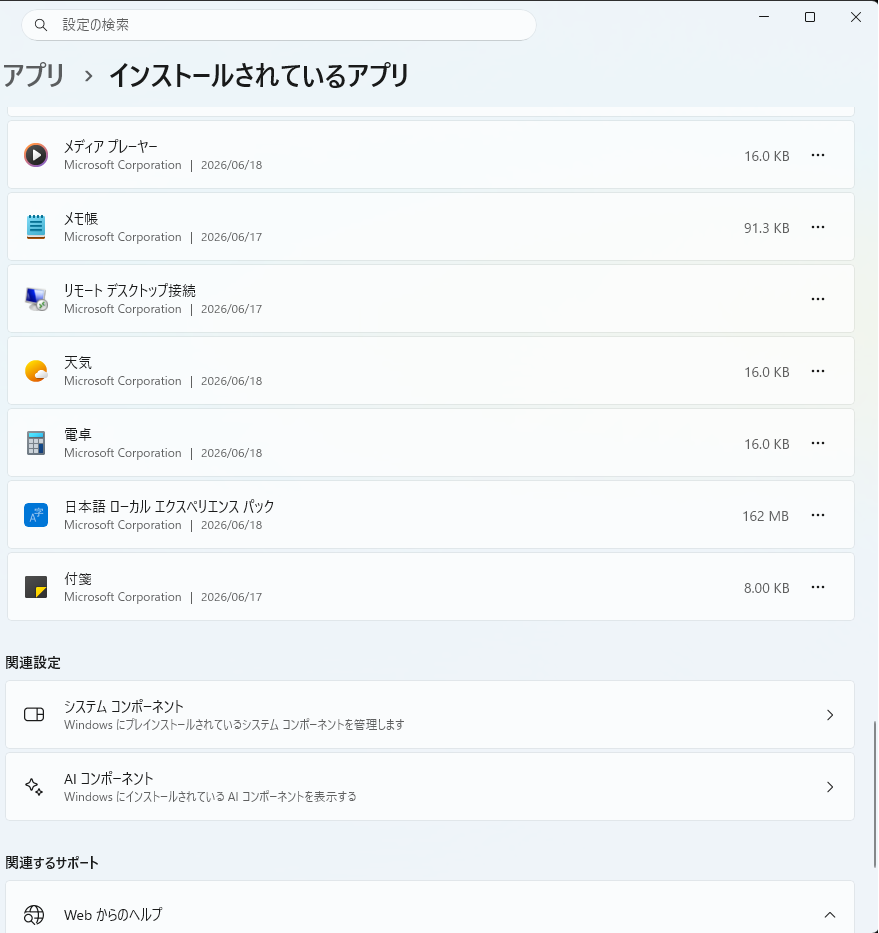Screen dimensions: 879x933
Task: Open more options for 付箋
Action: tap(818, 587)
